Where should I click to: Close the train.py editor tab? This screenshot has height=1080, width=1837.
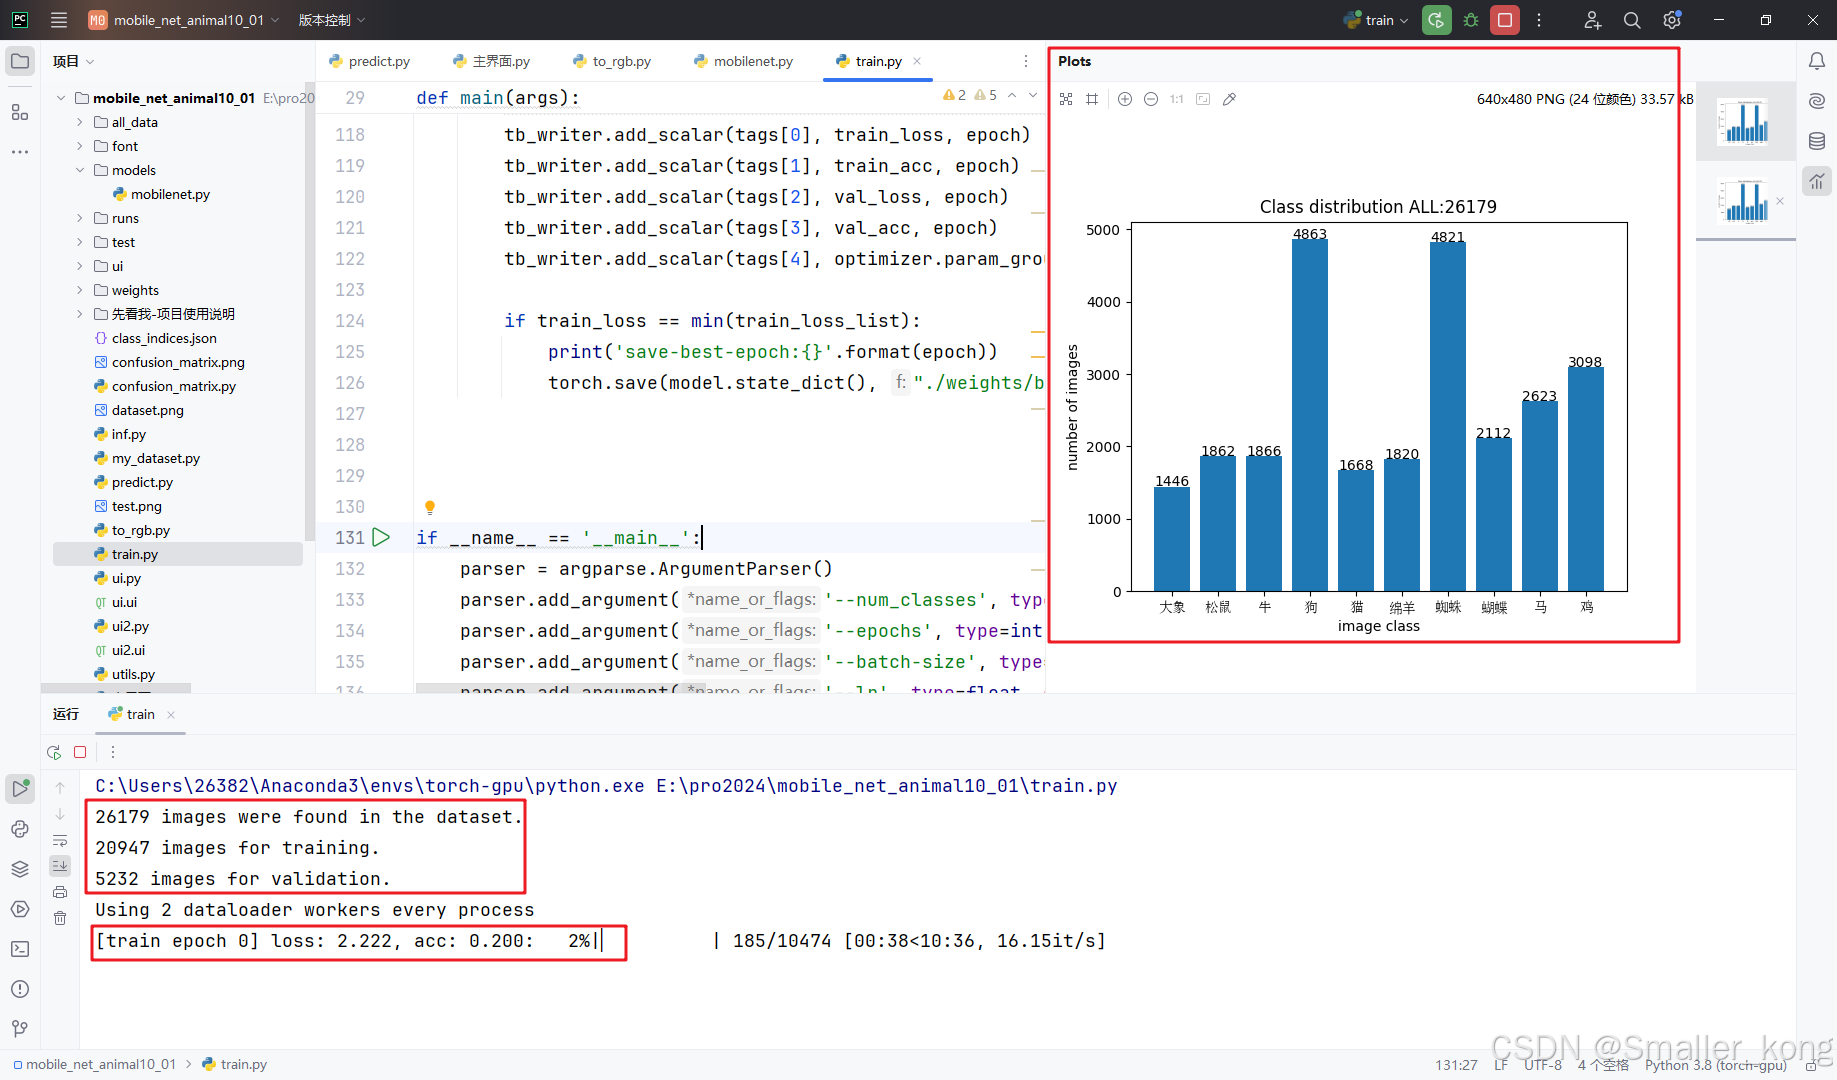click(917, 61)
